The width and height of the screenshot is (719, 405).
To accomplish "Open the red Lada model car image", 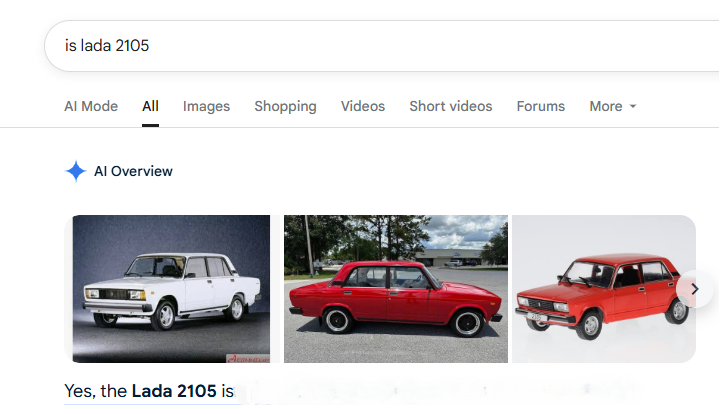I will [x=603, y=288].
